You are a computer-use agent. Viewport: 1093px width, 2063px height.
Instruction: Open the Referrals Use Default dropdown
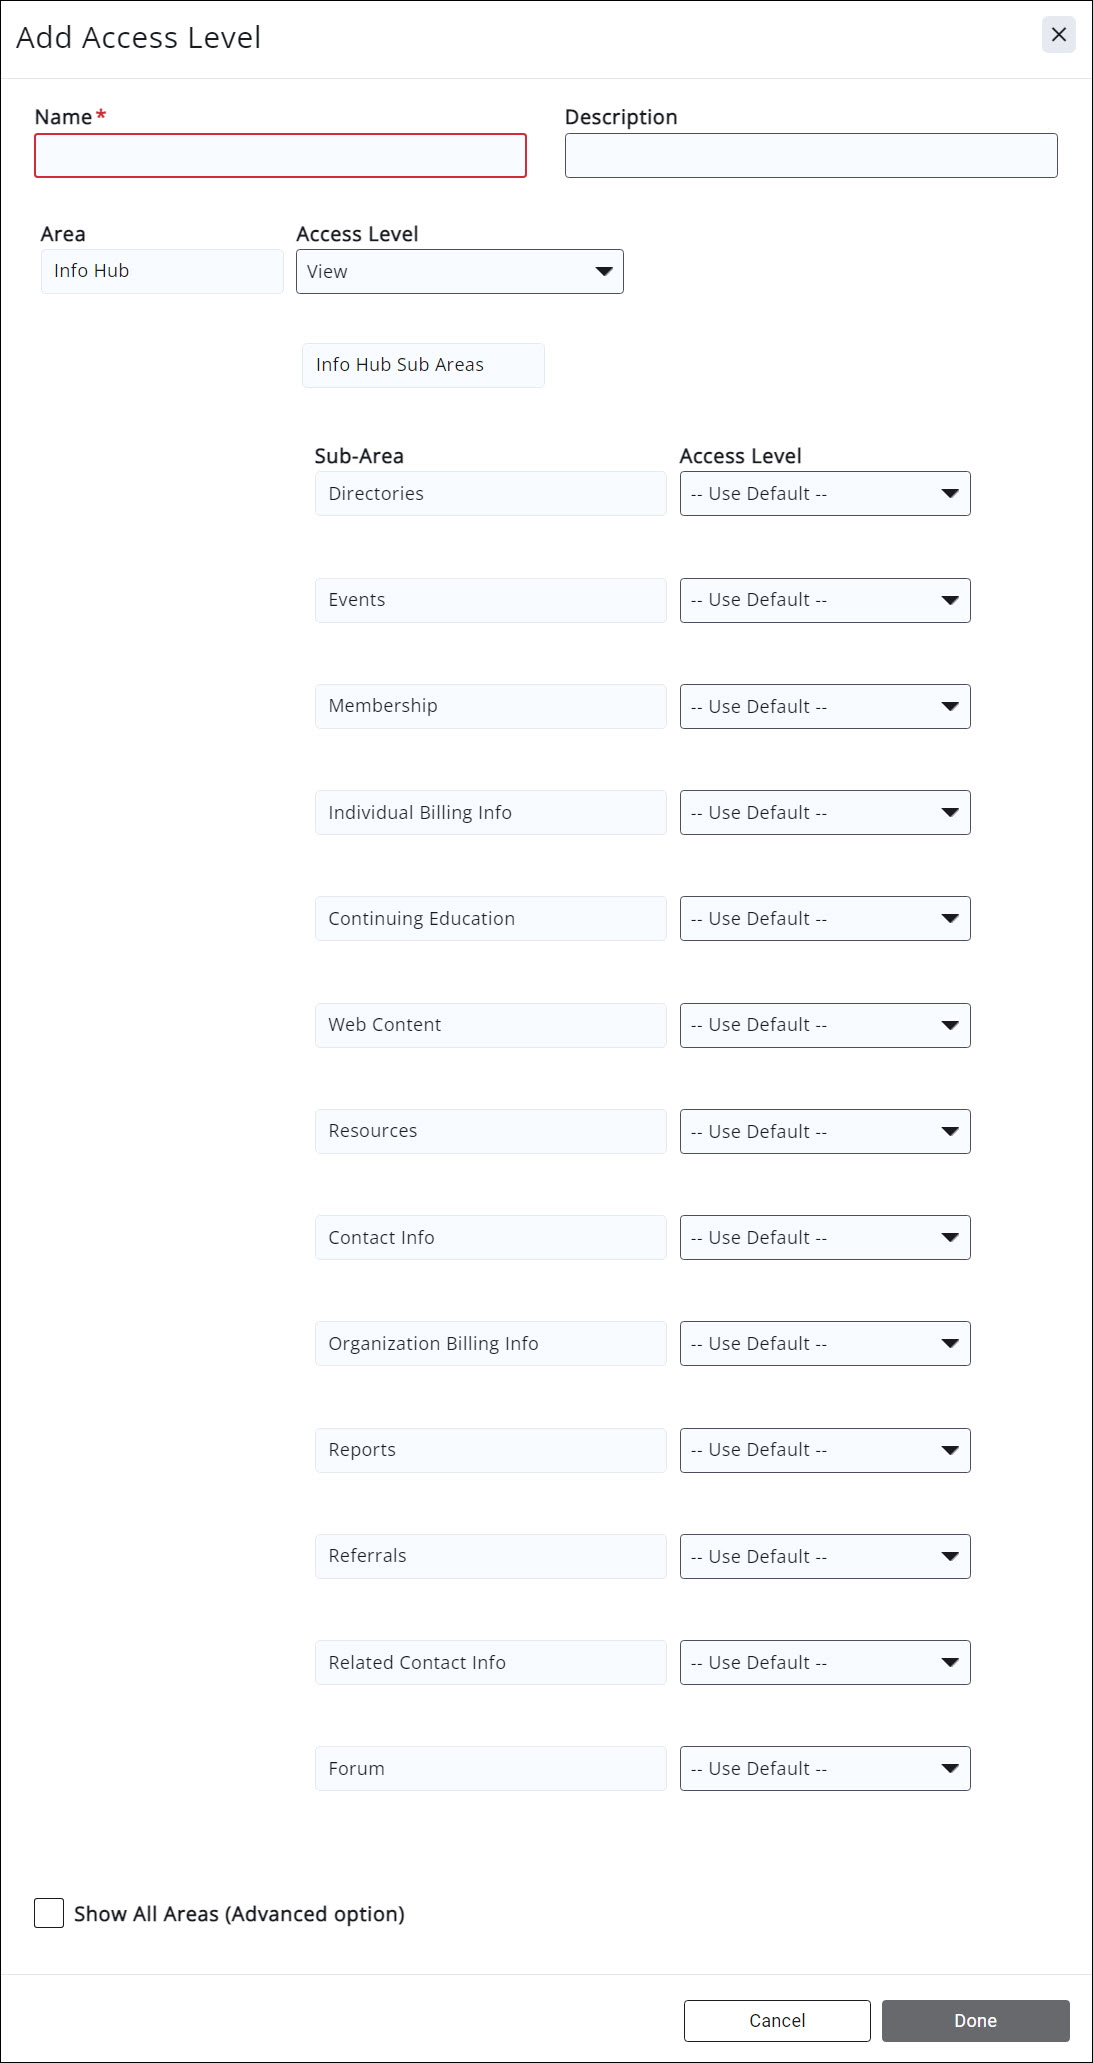click(x=824, y=1556)
